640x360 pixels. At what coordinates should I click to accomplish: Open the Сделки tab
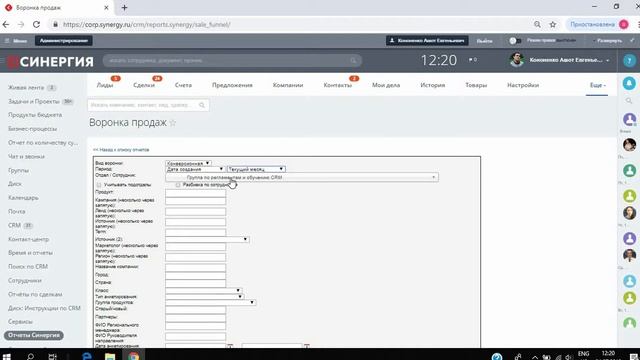pyautogui.click(x=144, y=85)
